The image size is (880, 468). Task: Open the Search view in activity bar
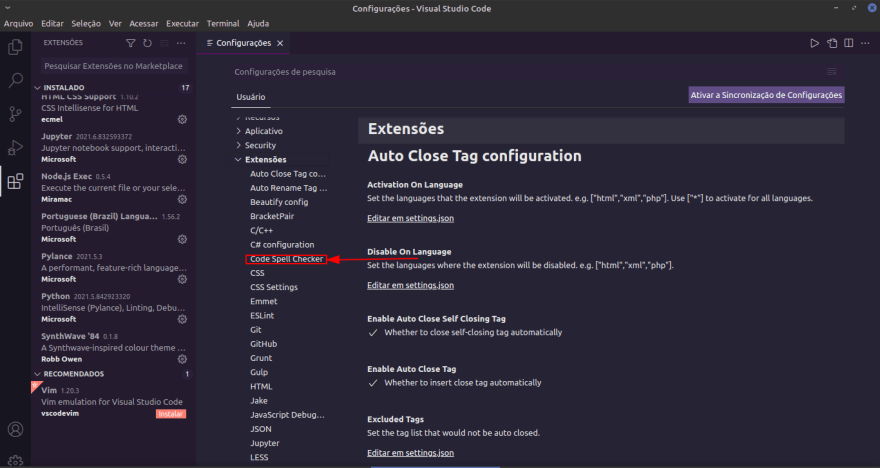15,80
